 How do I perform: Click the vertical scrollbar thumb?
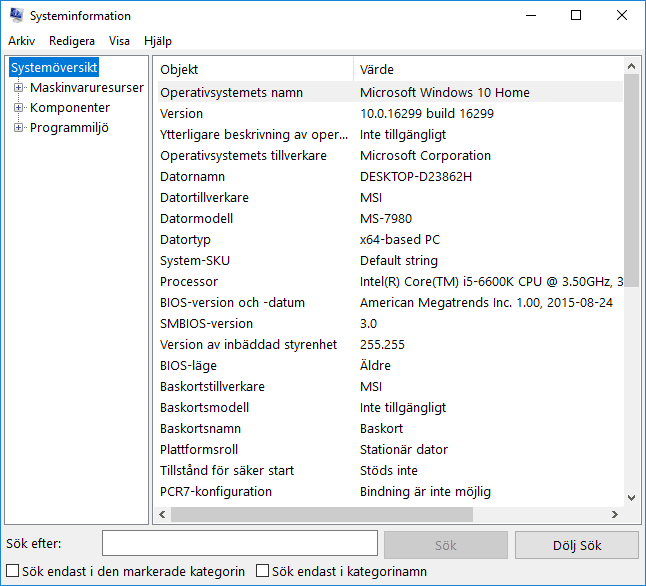tap(631, 180)
